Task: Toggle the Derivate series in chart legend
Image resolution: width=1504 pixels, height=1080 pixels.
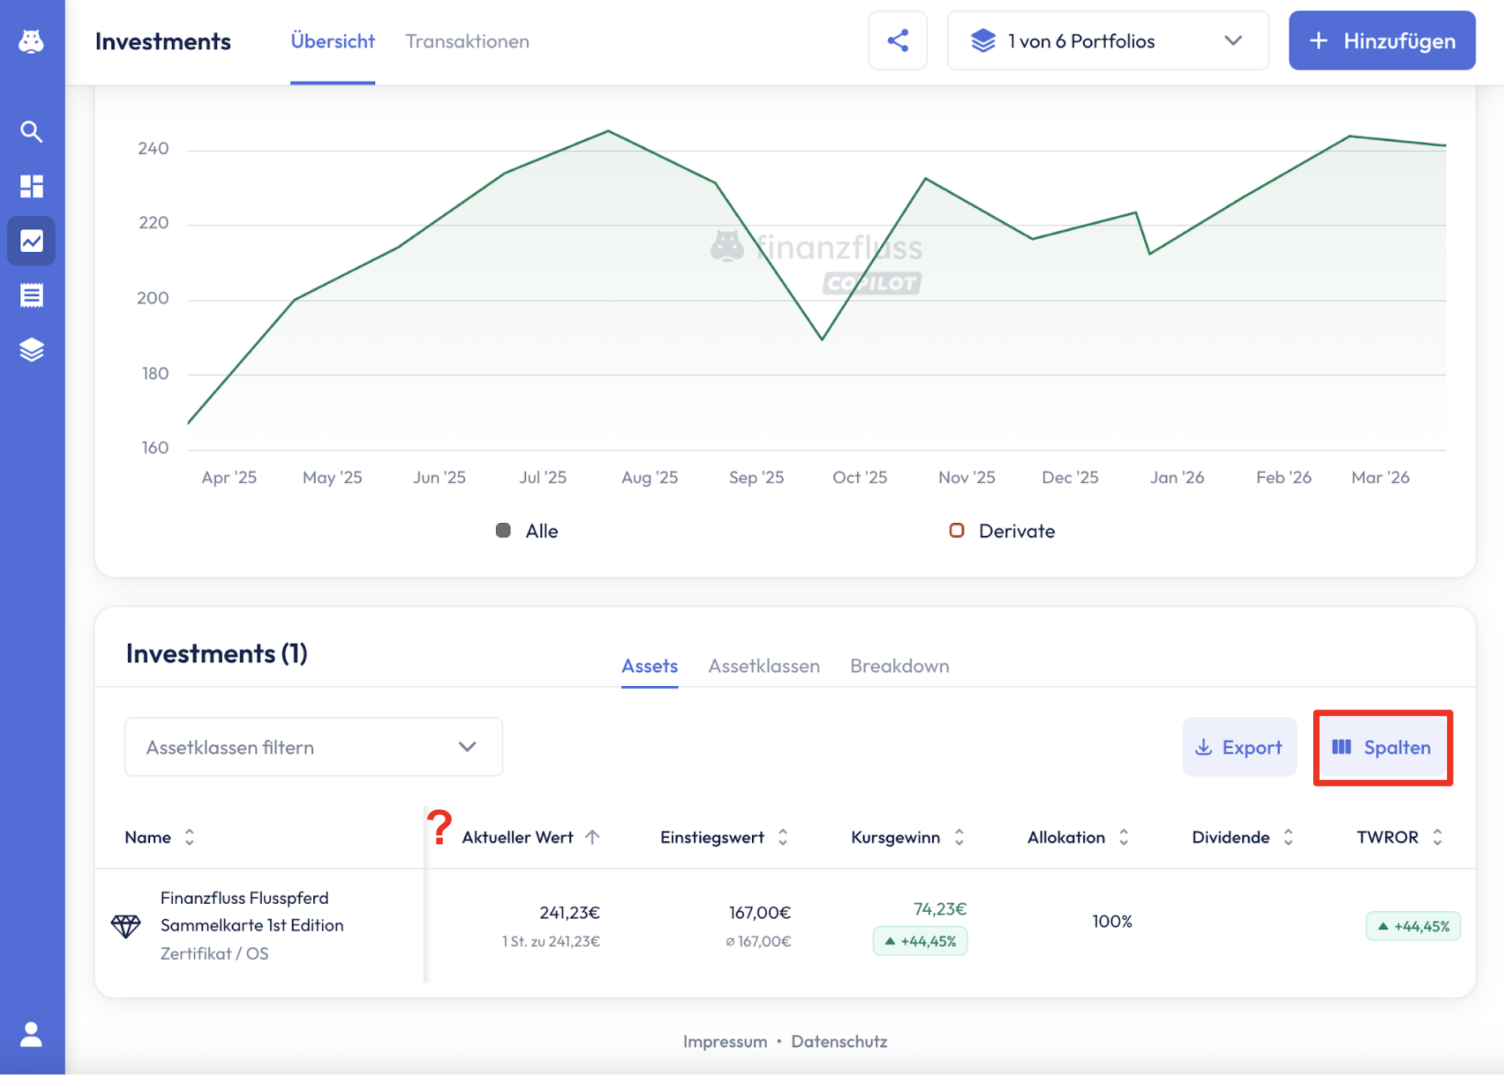Action: click(1002, 531)
